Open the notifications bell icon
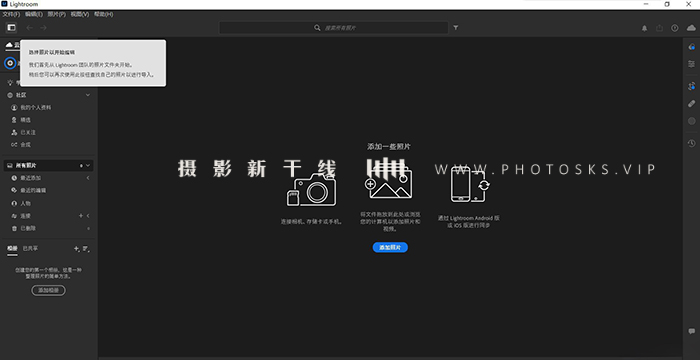 tap(644, 28)
